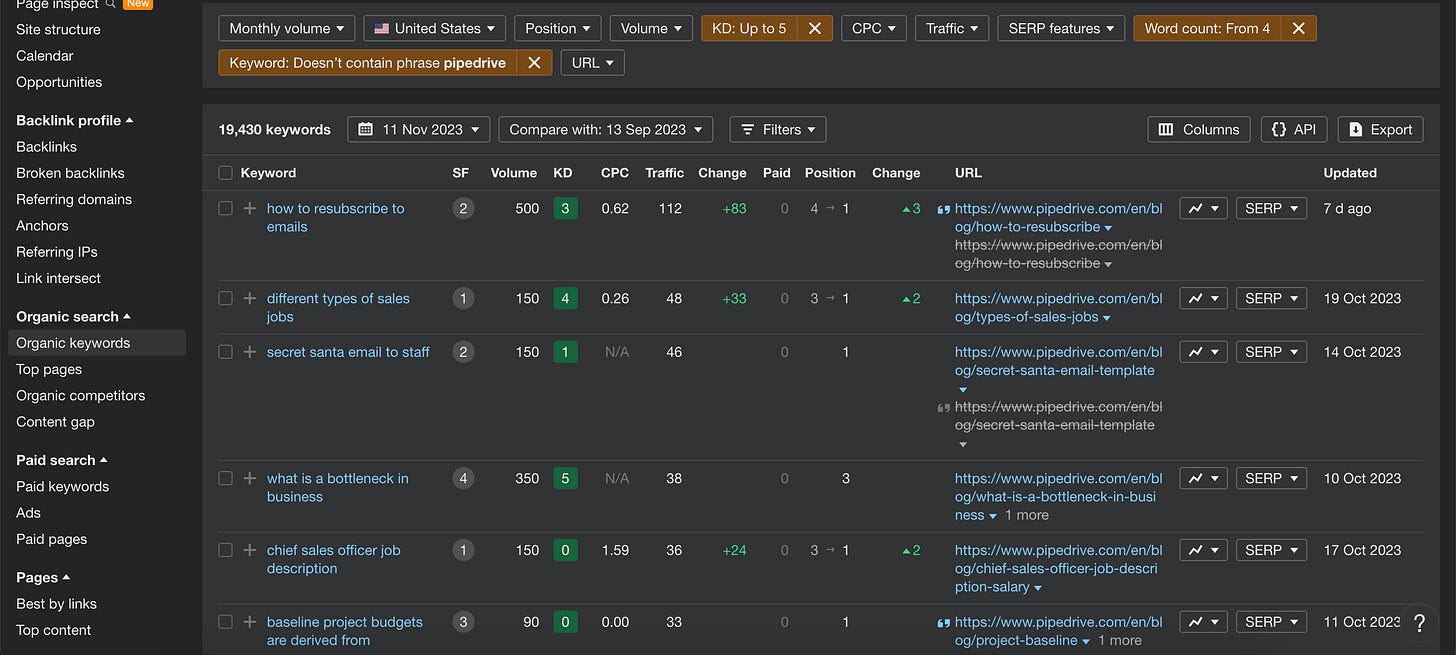Open Broken backlinks in sidebar
This screenshot has width=1456, height=655.
pos(70,173)
